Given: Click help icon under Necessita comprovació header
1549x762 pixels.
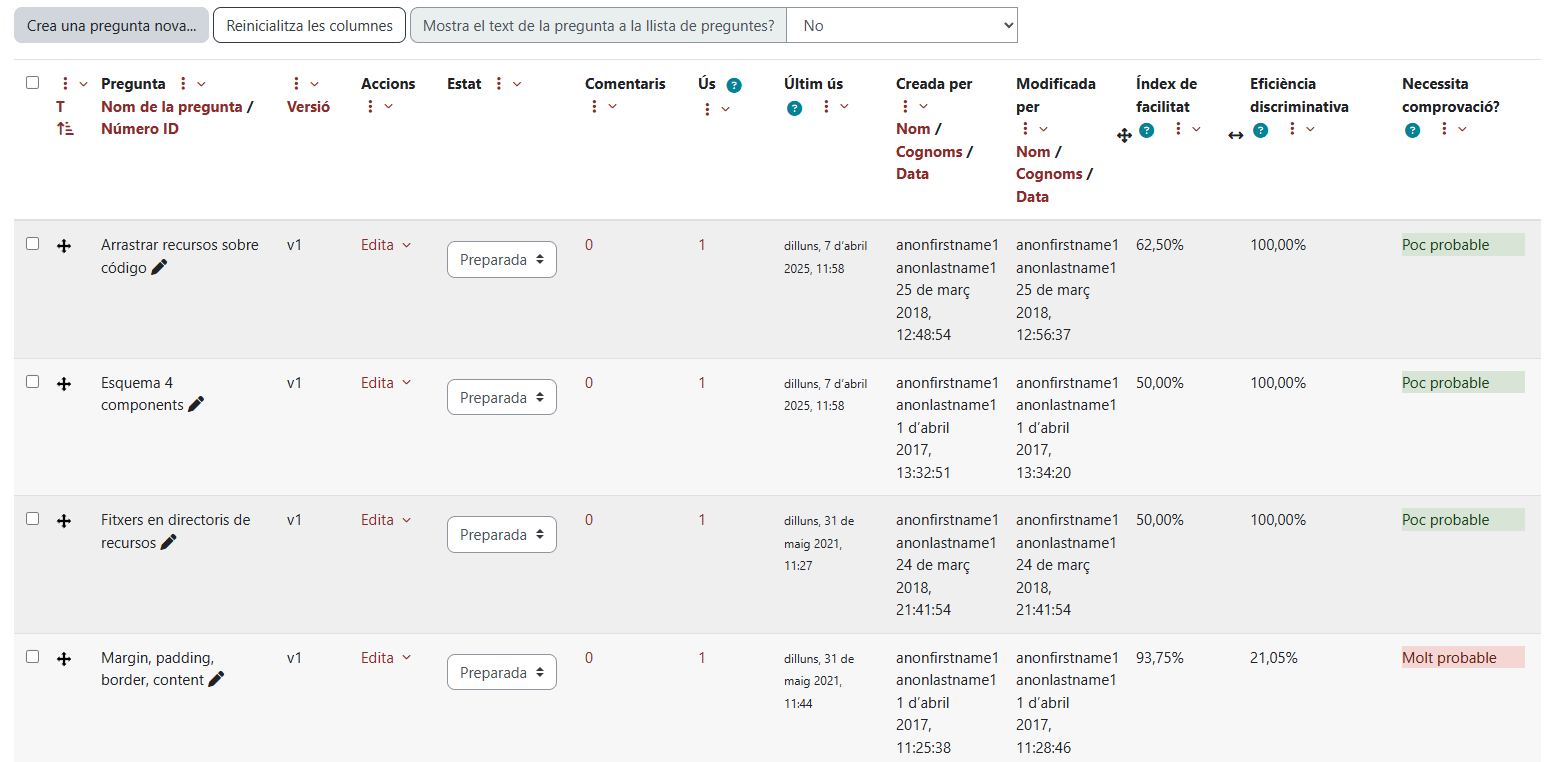Looking at the screenshot, I should (1412, 130).
